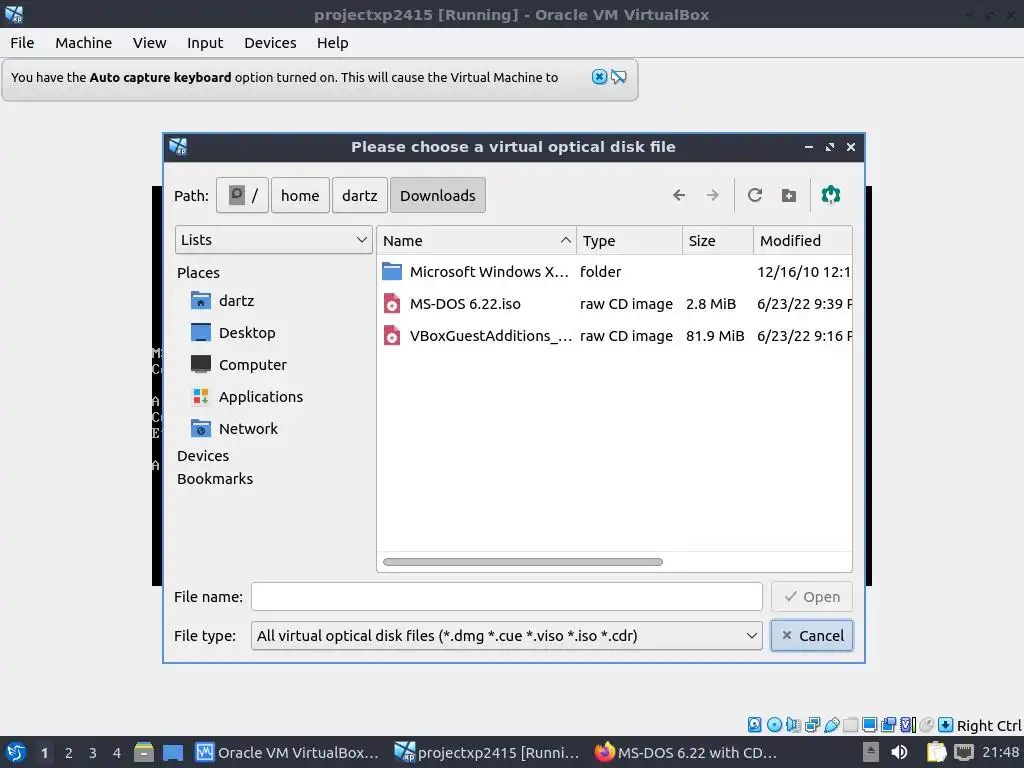This screenshot has width=1024, height=768.
Task: Open the File menu
Action: click(x=22, y=42)
